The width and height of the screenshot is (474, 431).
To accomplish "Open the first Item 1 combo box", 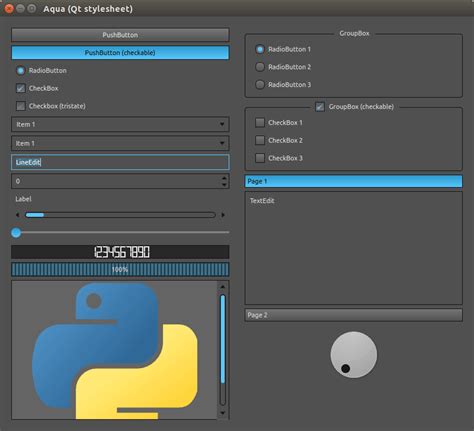I will pyautogui.click(x=120, y=124).
